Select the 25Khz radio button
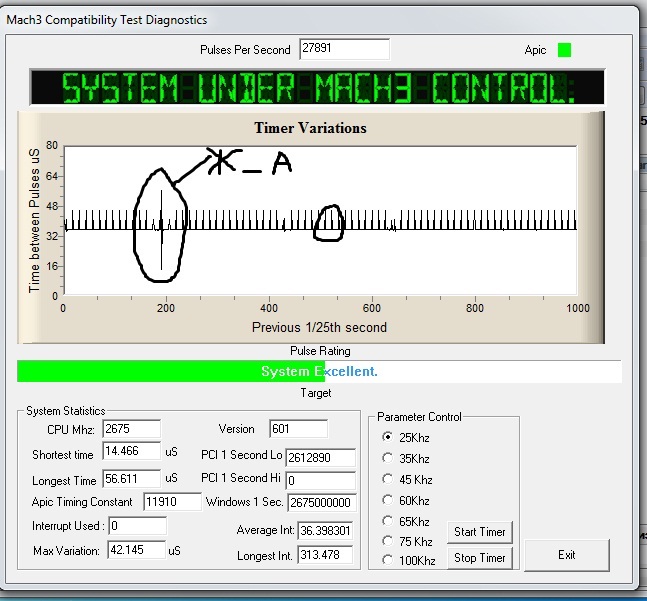Screen dimensions: 647x601 pyautogui.click(x=387, y=437)
